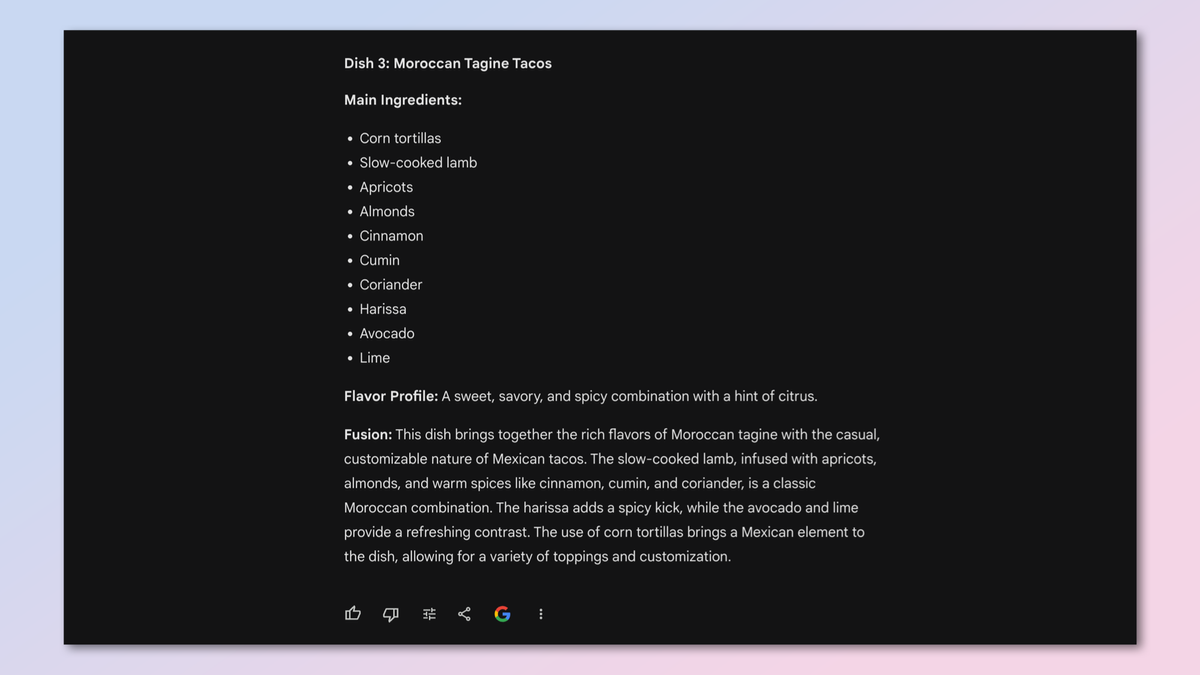
Task: Give a thumbs up to the response
Action: 352,613
